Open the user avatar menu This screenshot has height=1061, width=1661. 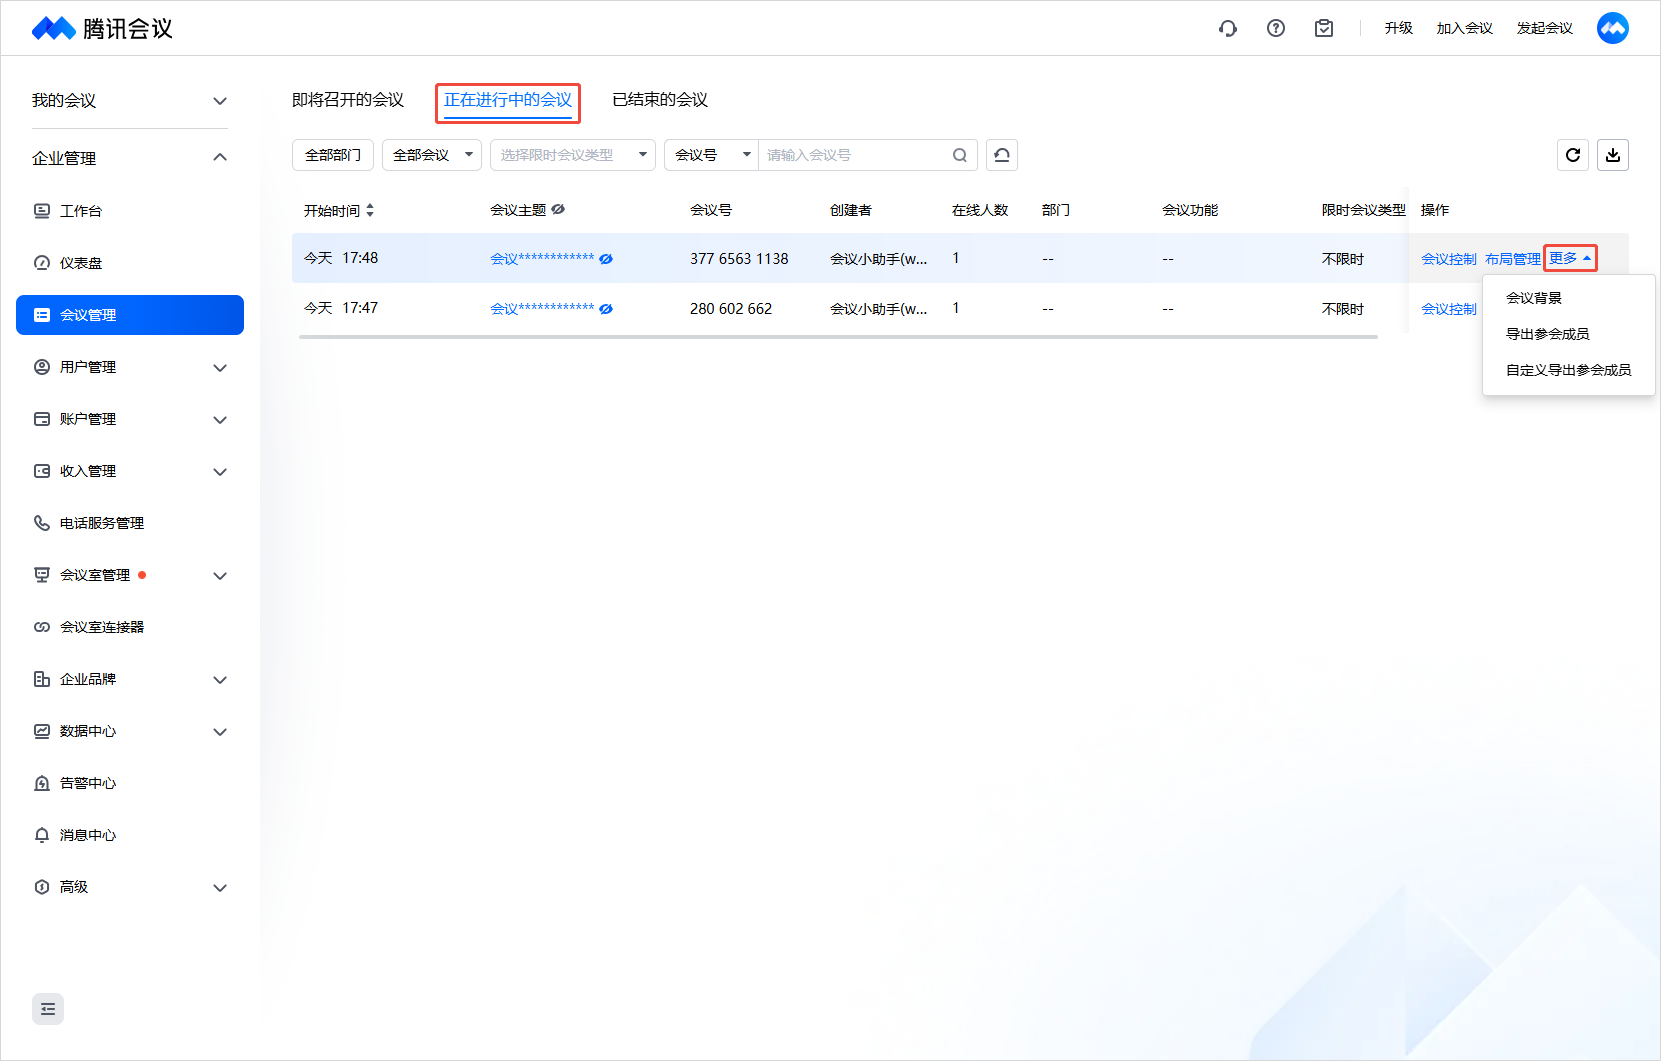(1613, 28)
